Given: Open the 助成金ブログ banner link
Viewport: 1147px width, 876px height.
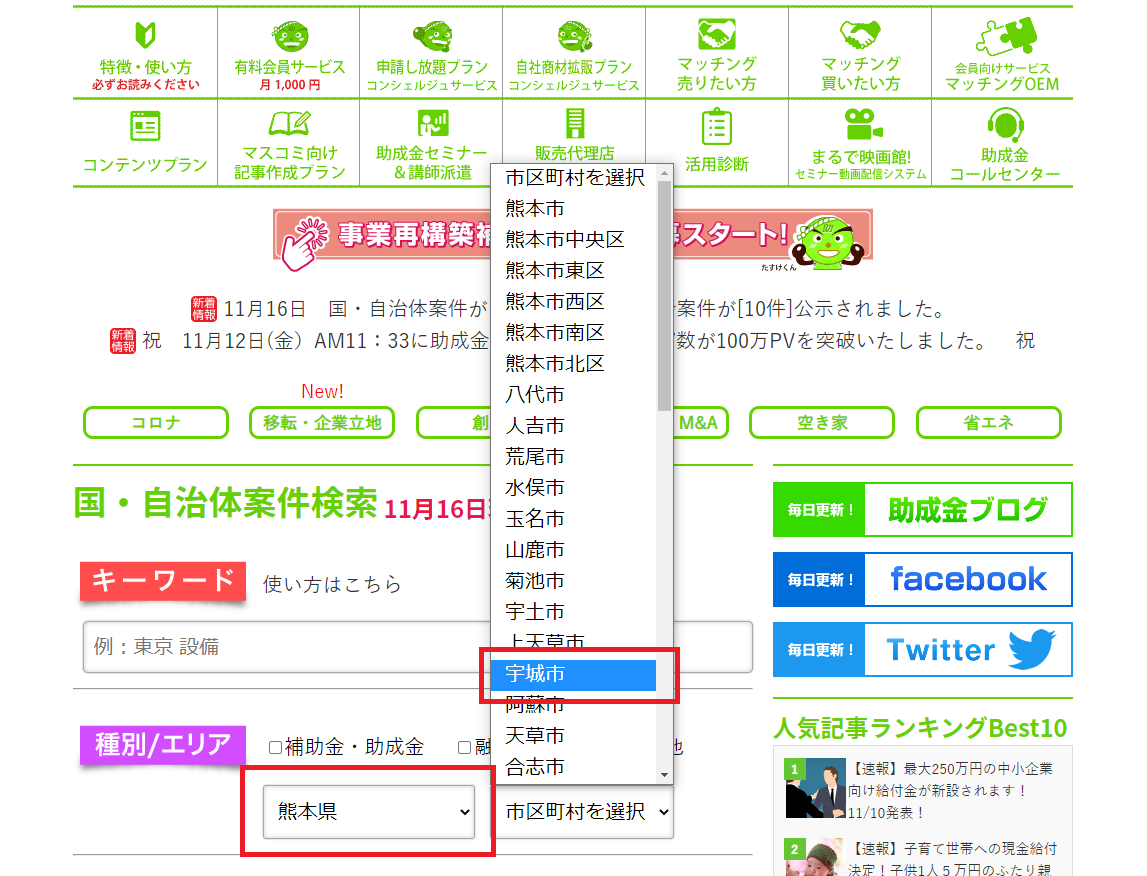Looking at the screenshot, I should [x=921, y=510].
